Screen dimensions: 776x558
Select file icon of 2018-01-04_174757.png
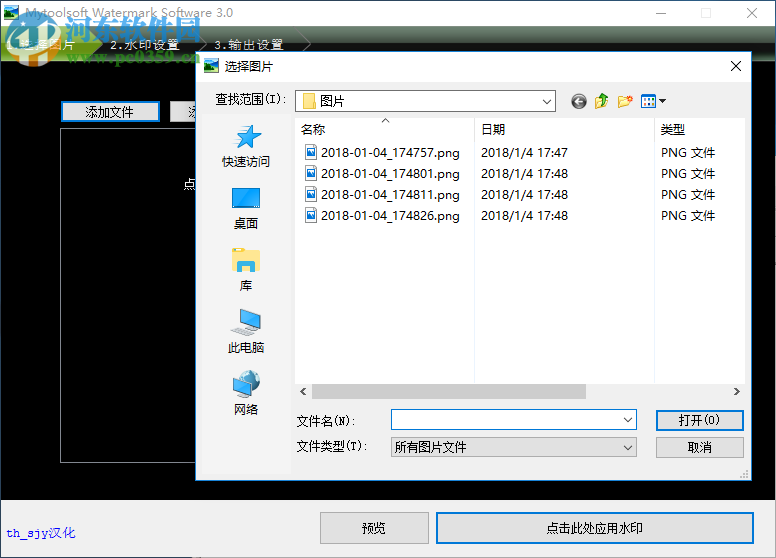[311, 152]
